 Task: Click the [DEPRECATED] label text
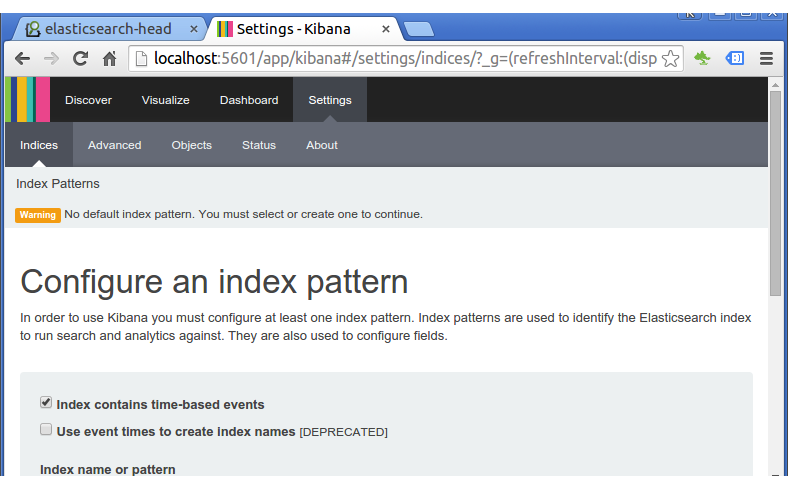pyautogui.click(x=344, y=432)
